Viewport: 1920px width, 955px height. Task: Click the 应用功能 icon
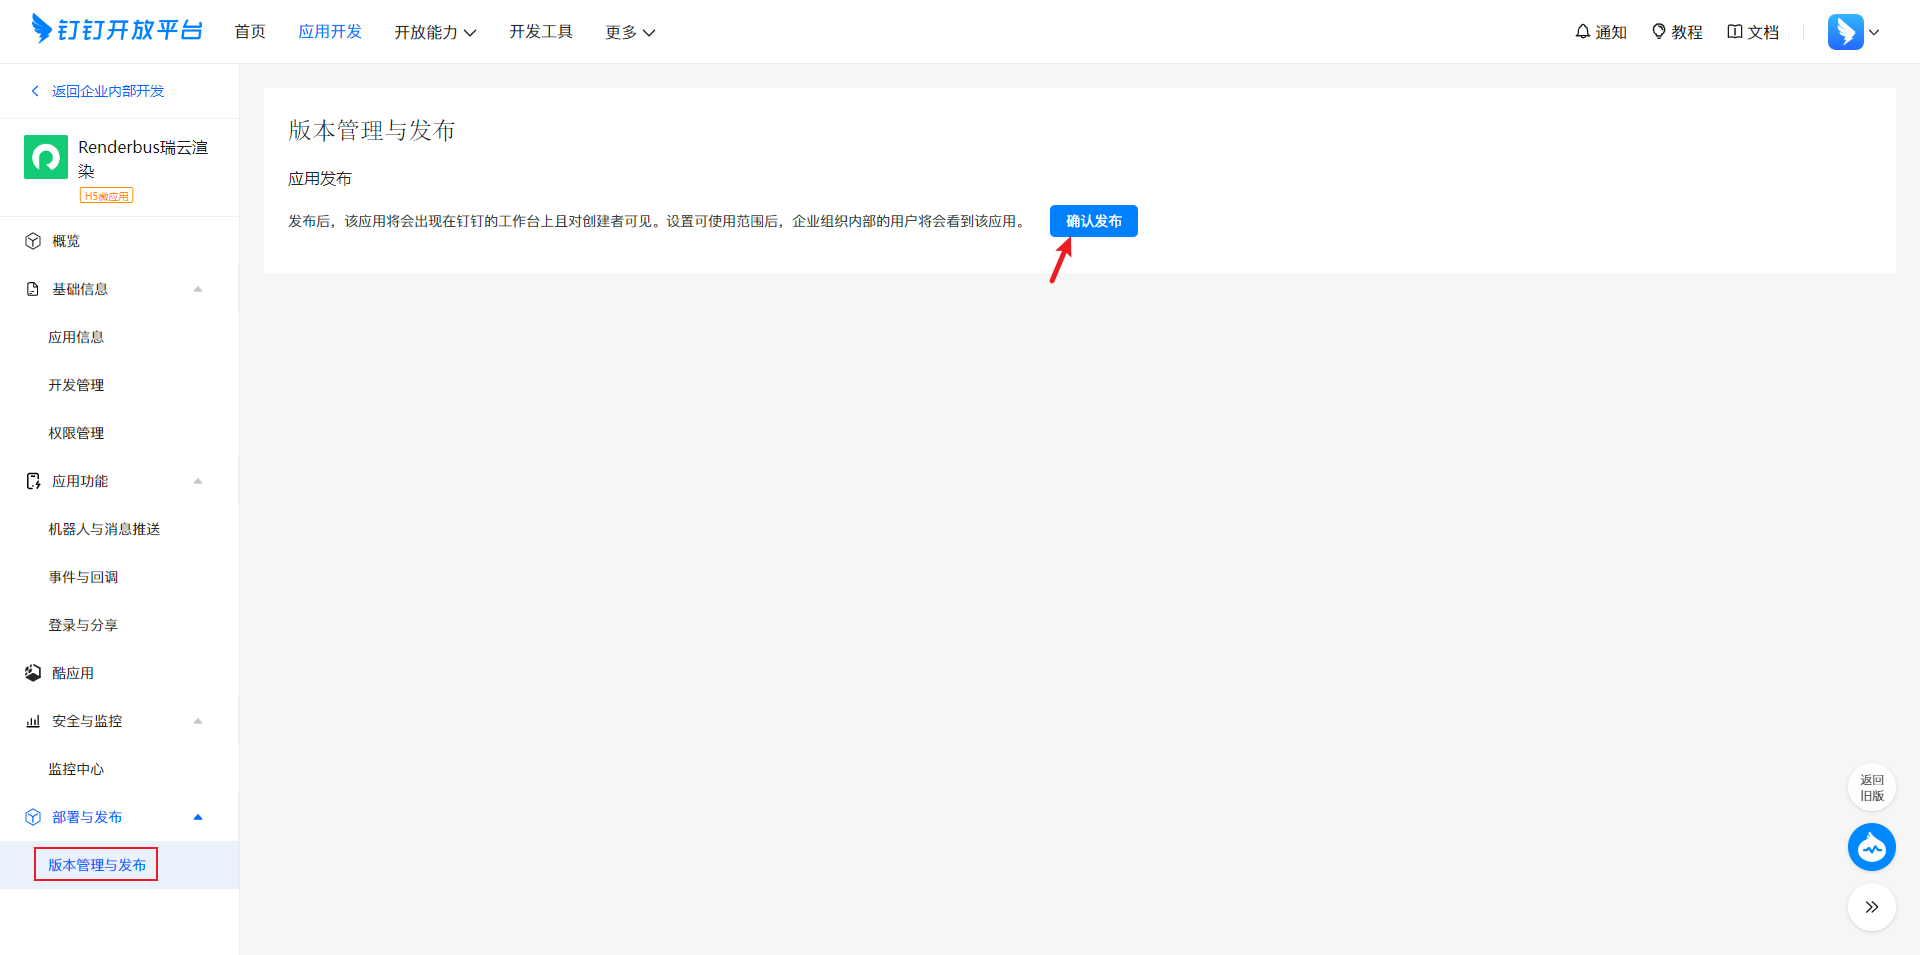(33, 481)
